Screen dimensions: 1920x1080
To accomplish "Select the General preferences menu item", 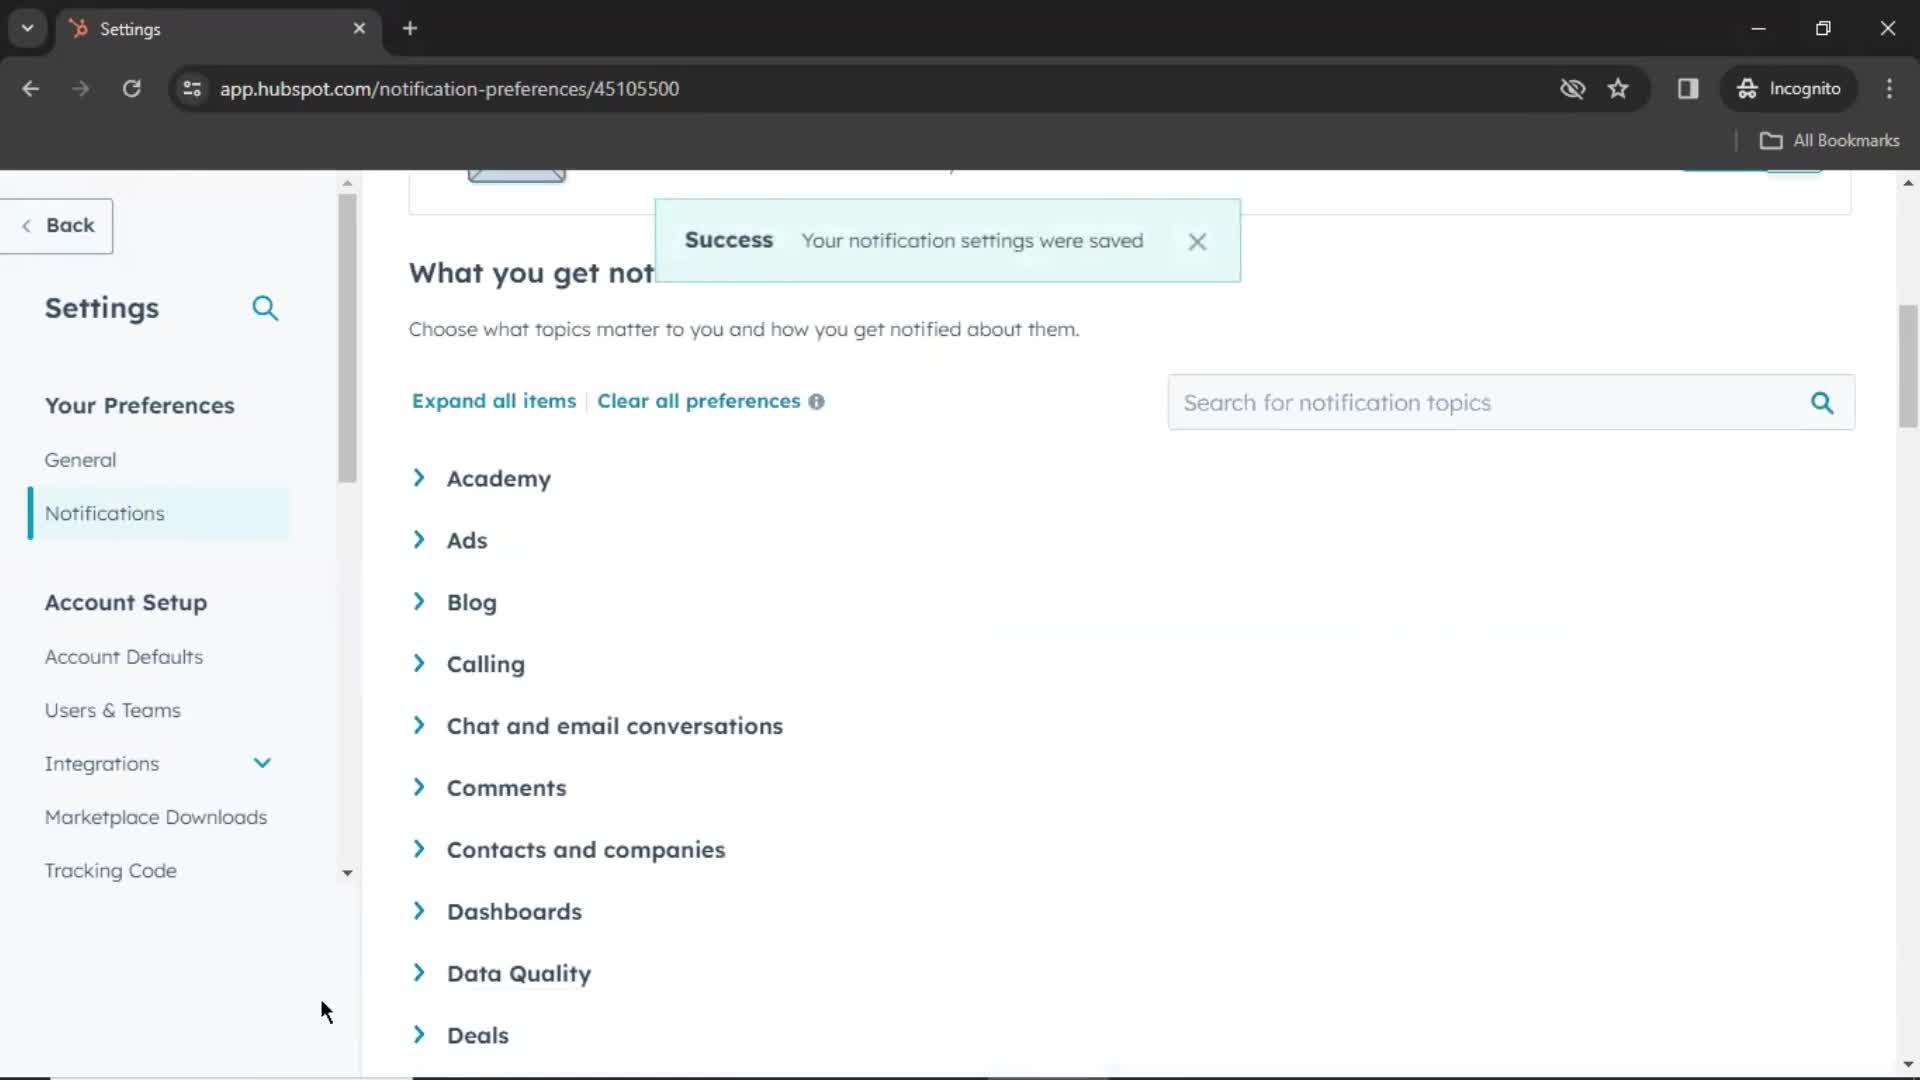I will pyautogui.click(x=80, y=459).
